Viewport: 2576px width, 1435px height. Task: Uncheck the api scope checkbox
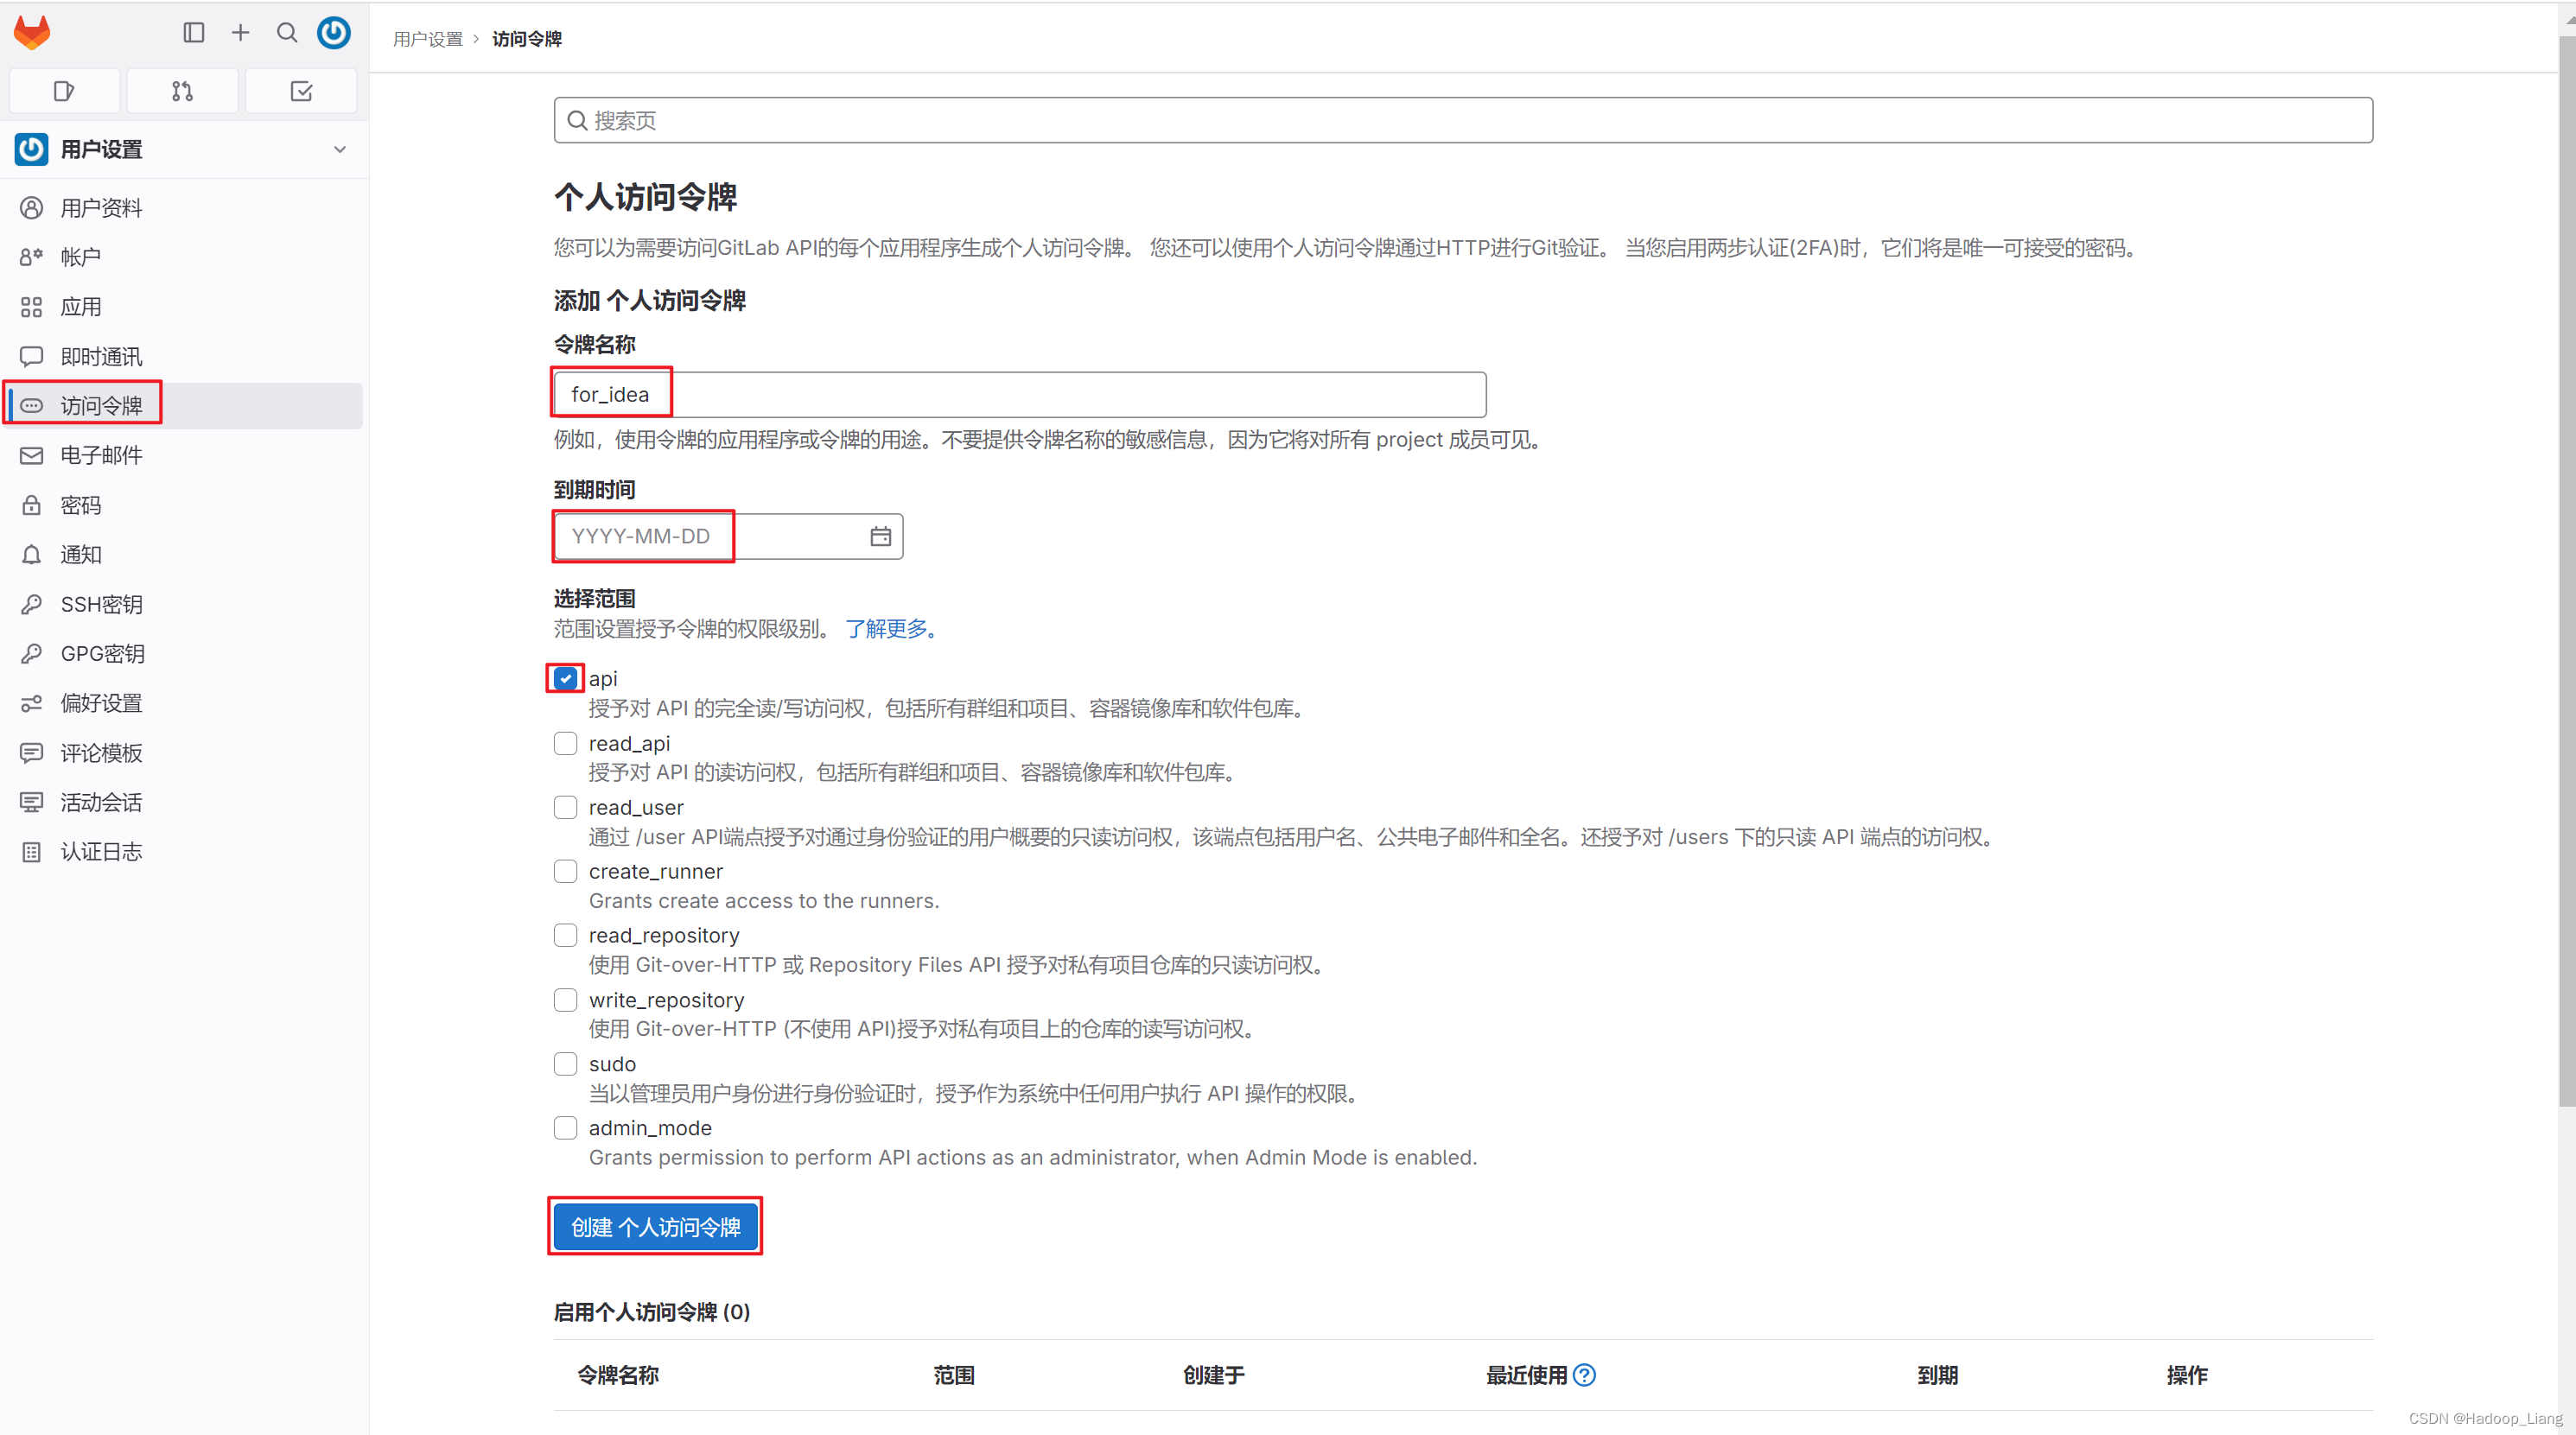pos(565,678)
